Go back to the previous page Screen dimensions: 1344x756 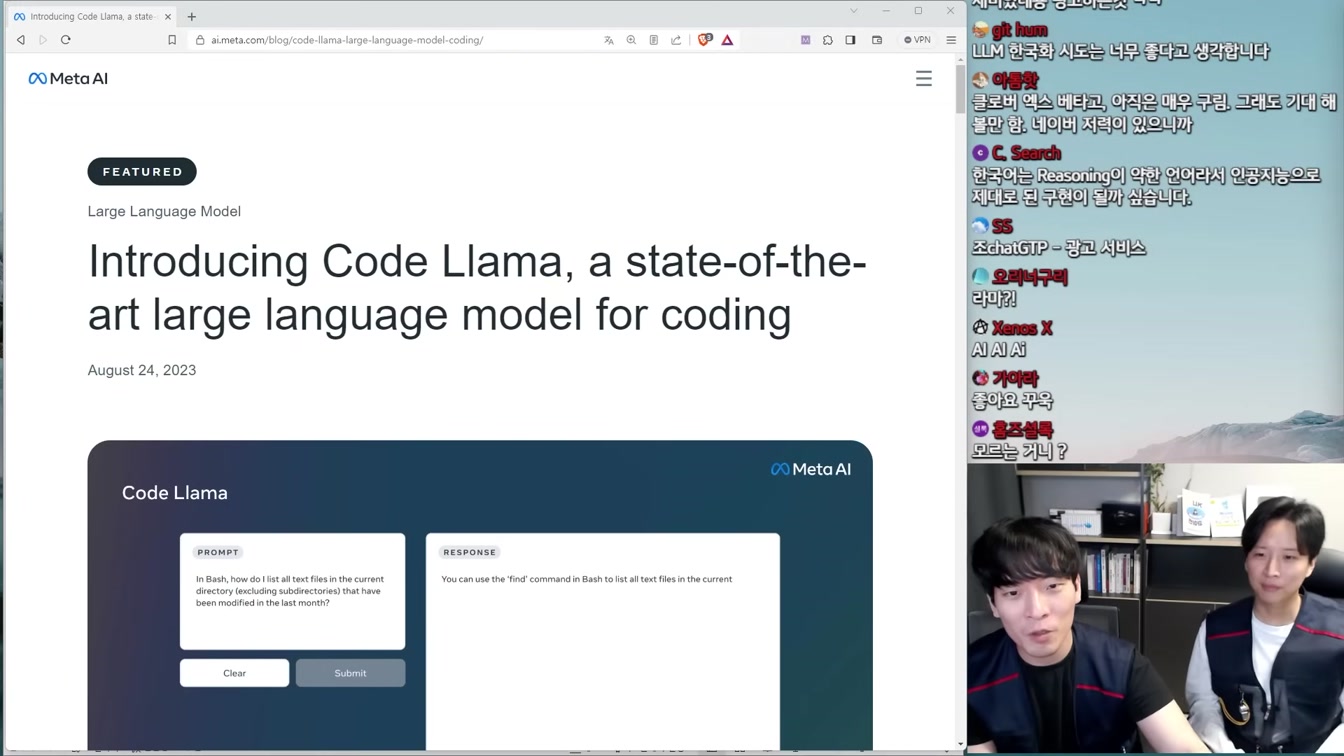click(20, 40)
